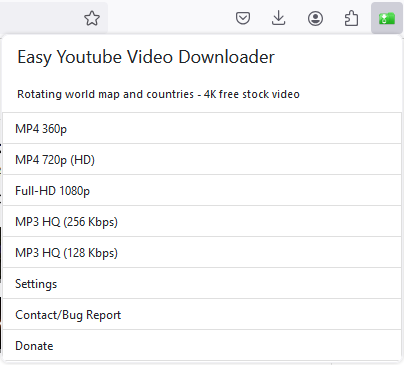Toggle the green Easy Youtube Downloader icon
The height and width of the screenshot is (365, 404).
pos(387,18)
